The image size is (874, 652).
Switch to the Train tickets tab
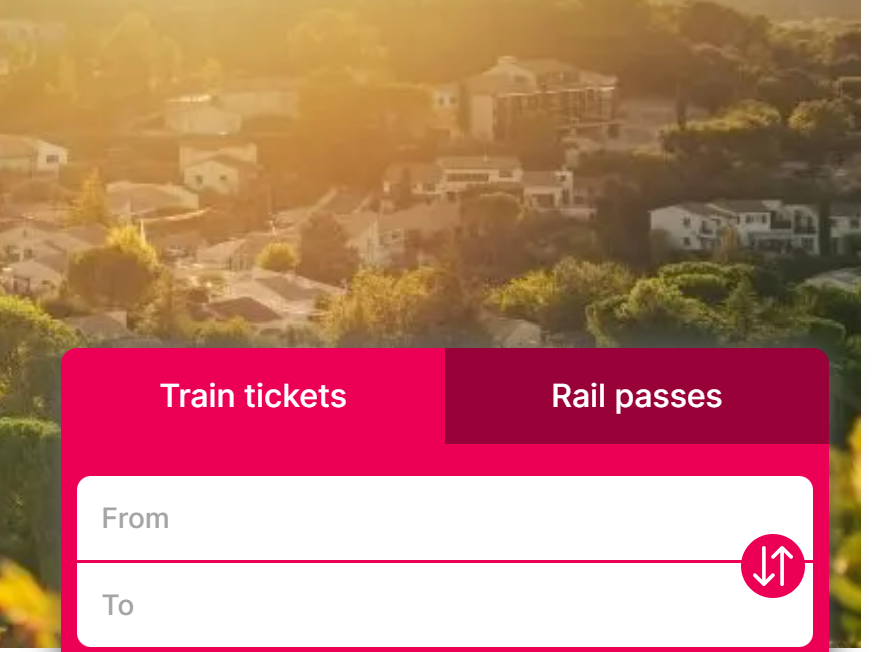click(253, 396)
